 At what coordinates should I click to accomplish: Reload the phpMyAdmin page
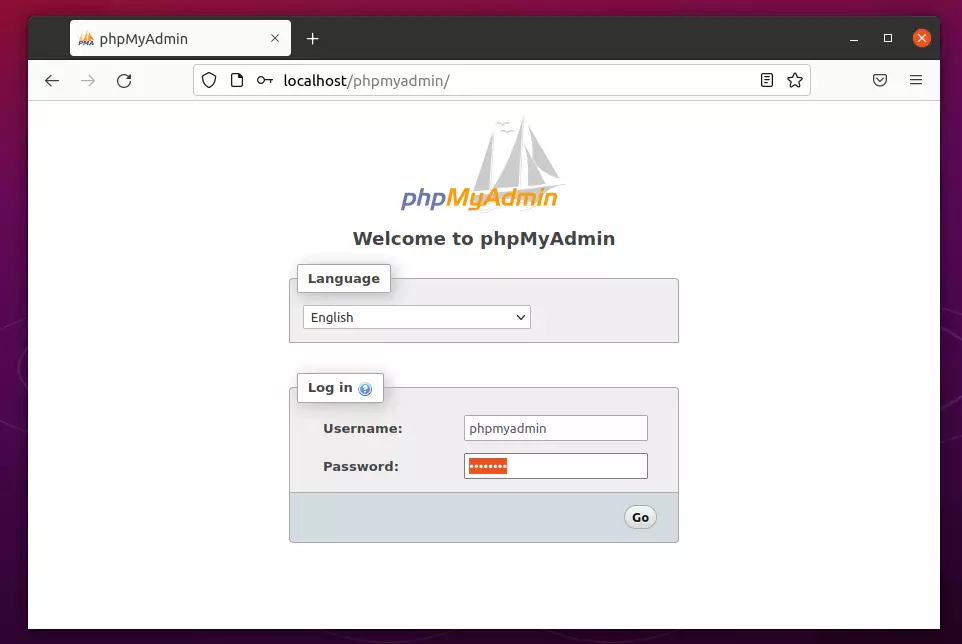click(124, 80)
